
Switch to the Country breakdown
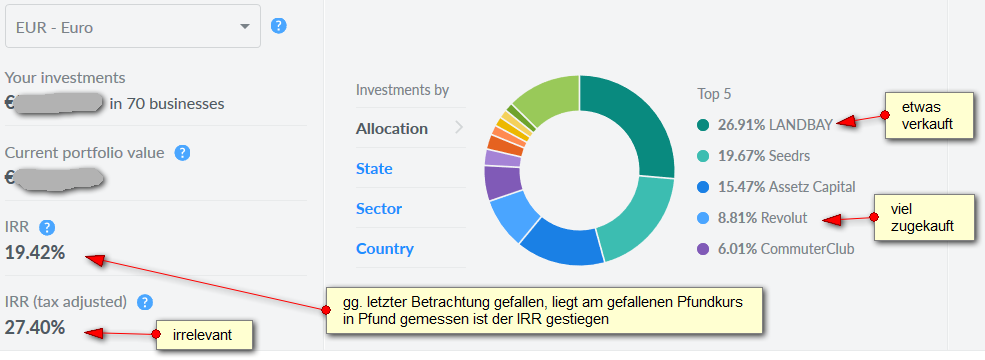[384, 249]
